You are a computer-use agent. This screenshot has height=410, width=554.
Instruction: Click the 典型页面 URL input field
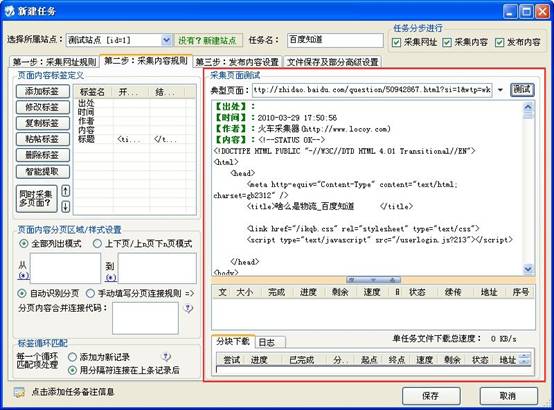(372, 90)
